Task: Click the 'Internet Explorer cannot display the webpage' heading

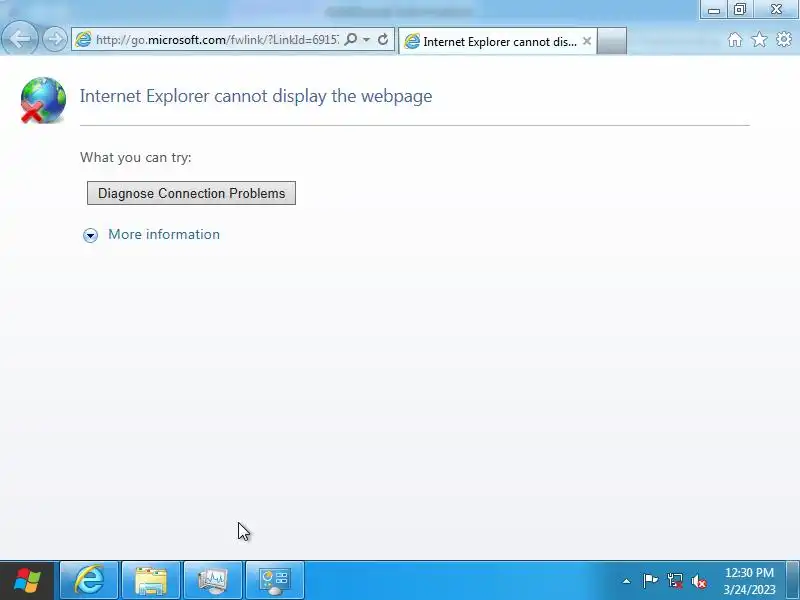Action: click(256, 96)
